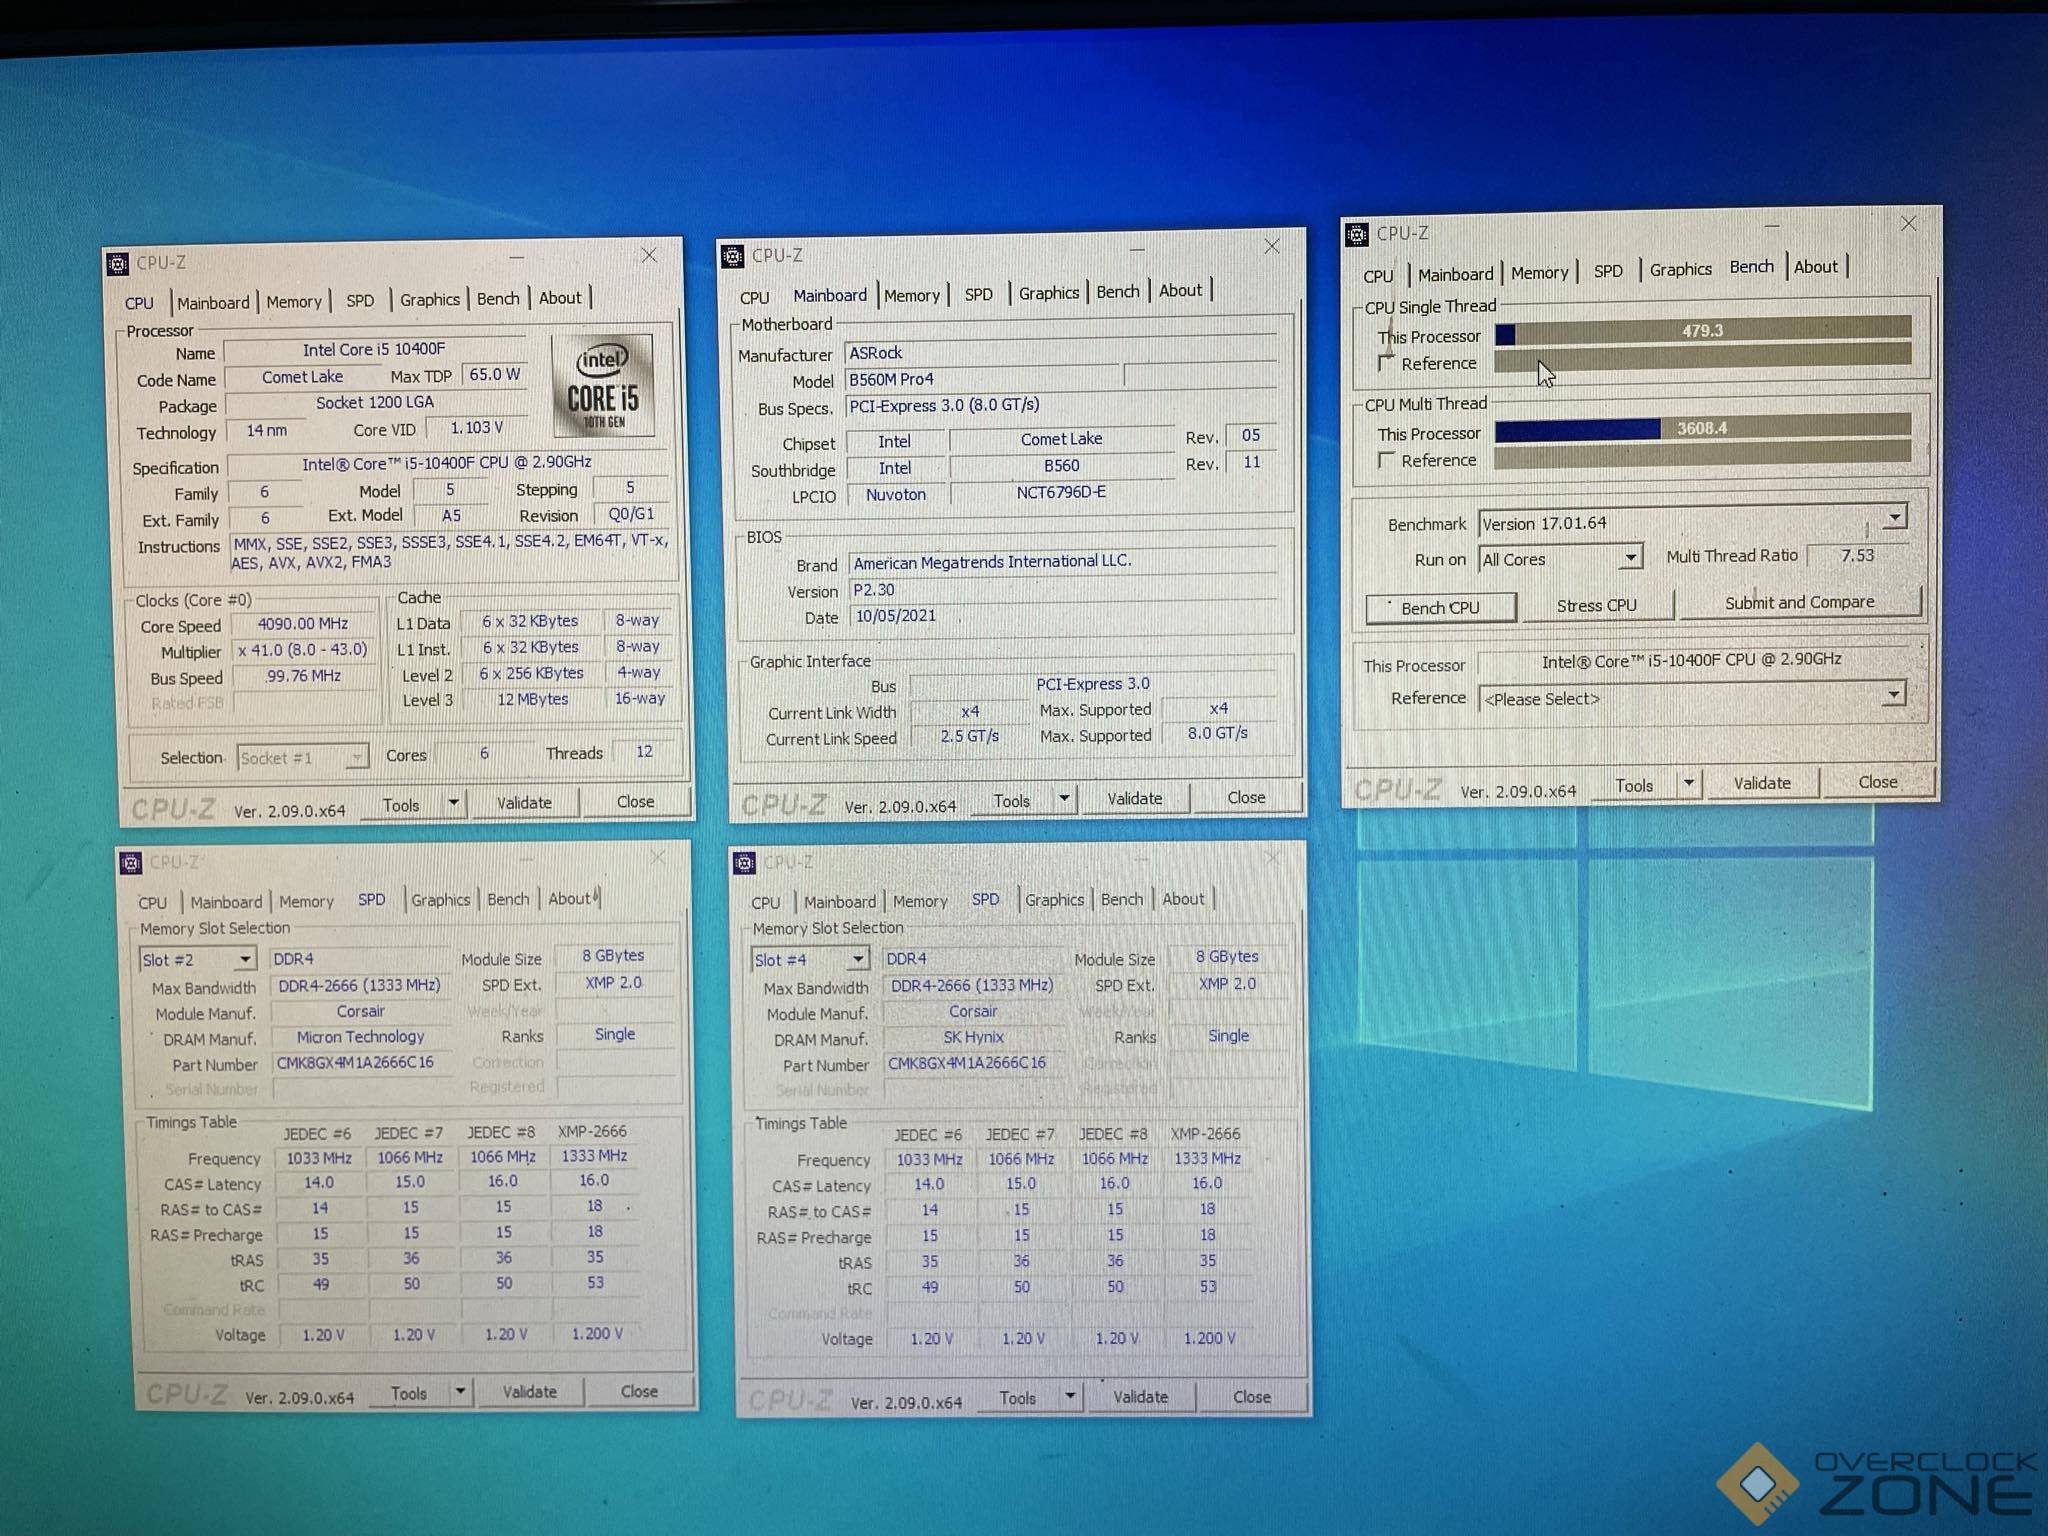Click the CPU-Z app icon in the Mainboard window title bar
2048x1536 pixels.
click(x=732, y=257)
